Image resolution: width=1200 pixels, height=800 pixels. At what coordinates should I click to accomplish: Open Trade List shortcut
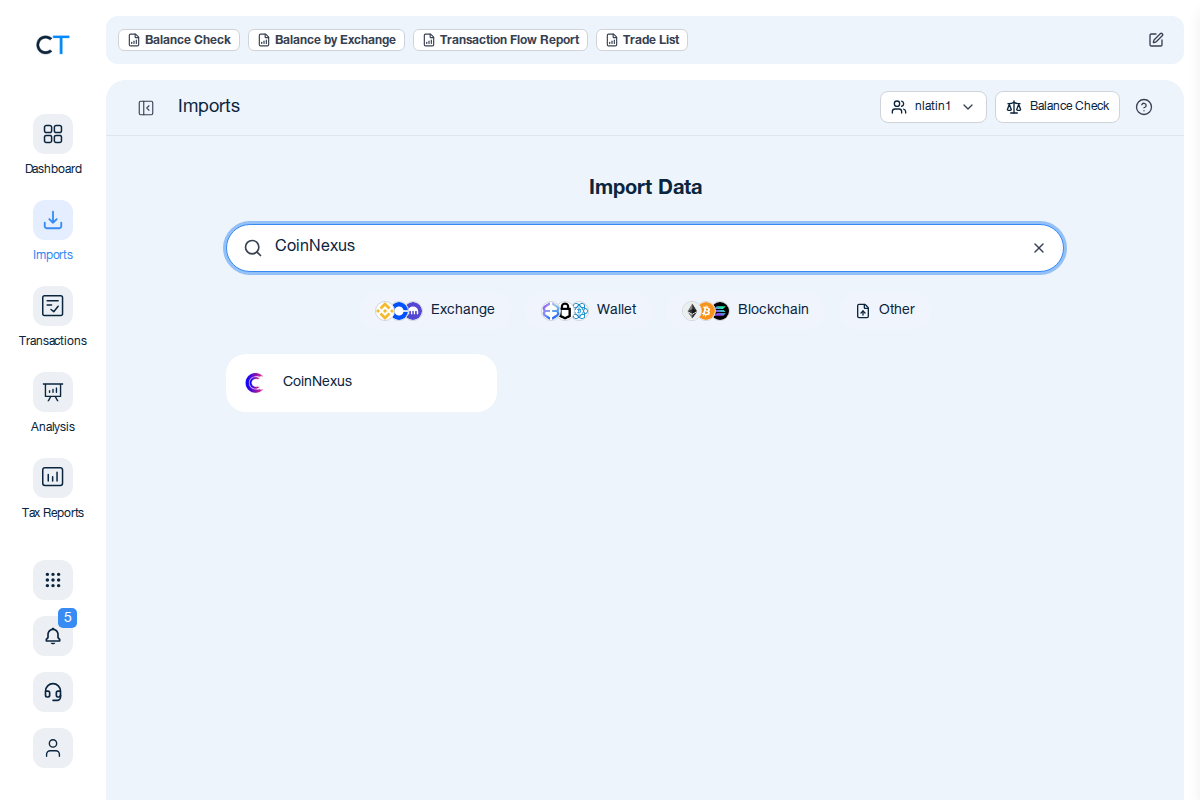(642, 40)
